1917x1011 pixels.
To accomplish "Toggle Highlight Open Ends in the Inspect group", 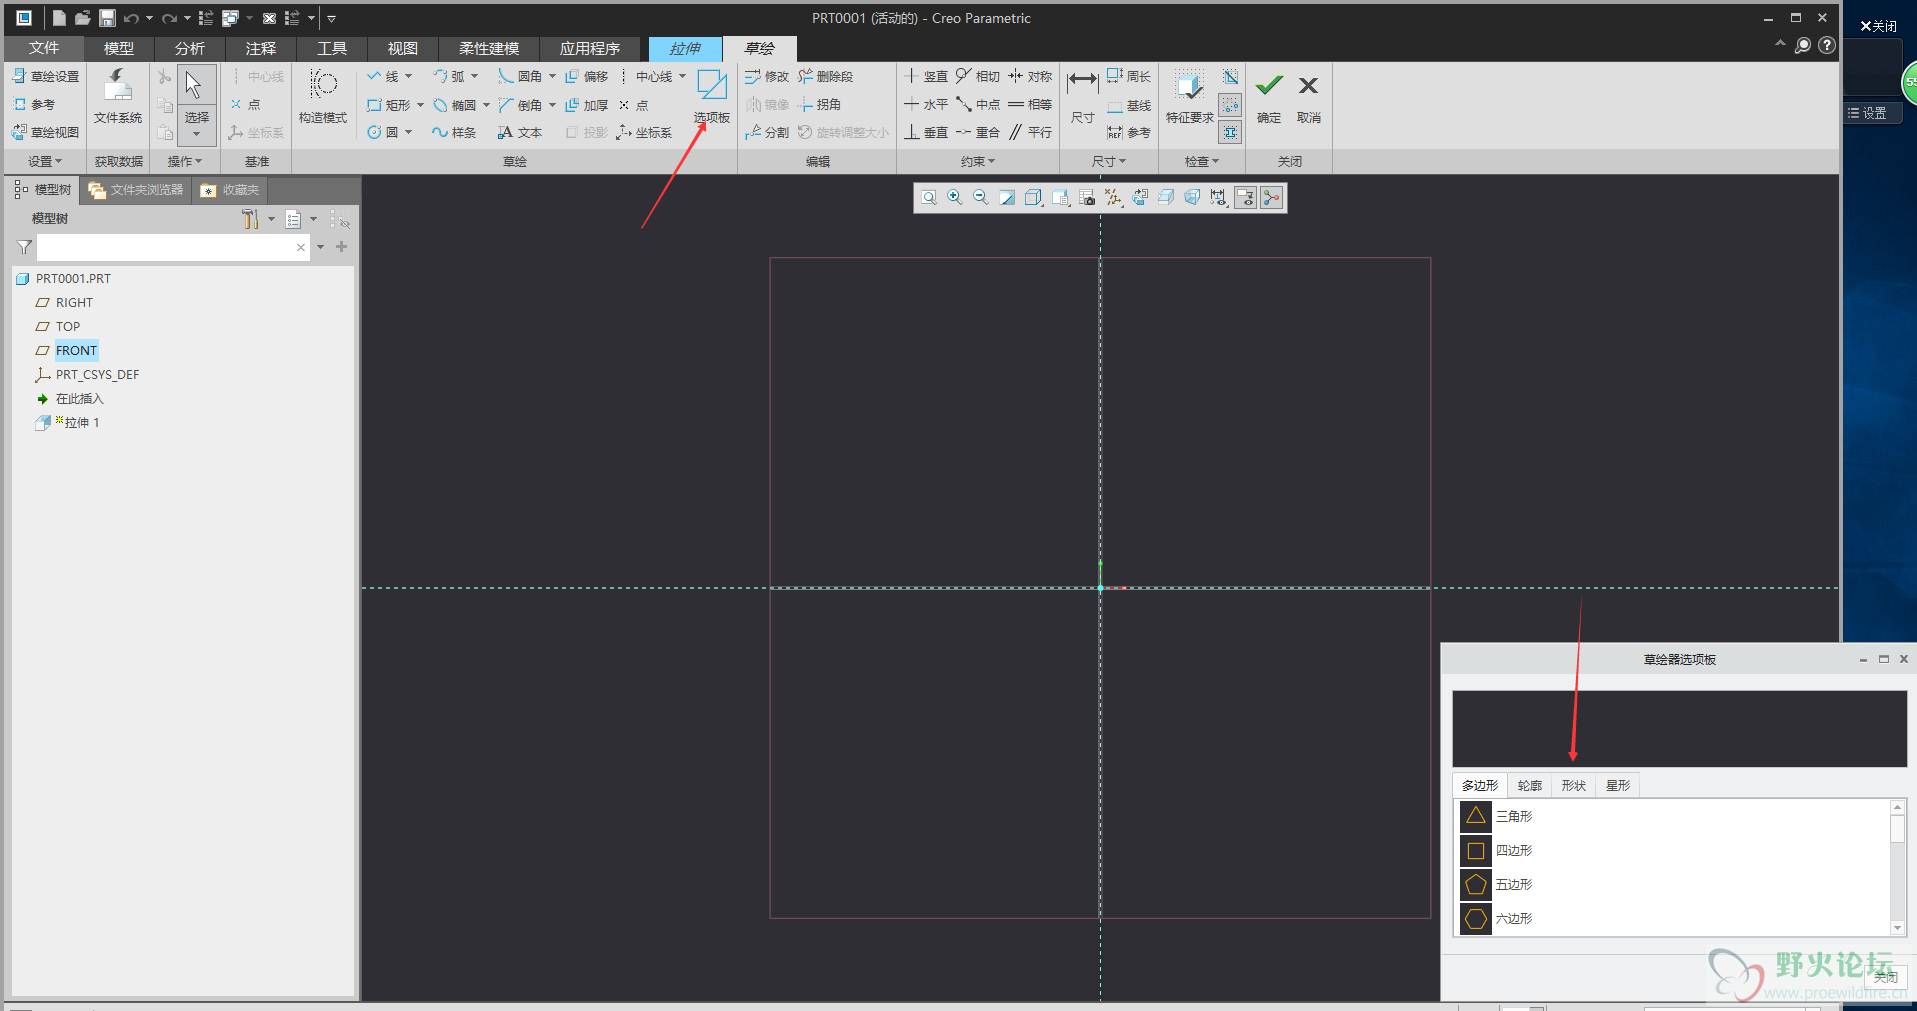I will click(x=1230, y=105).
